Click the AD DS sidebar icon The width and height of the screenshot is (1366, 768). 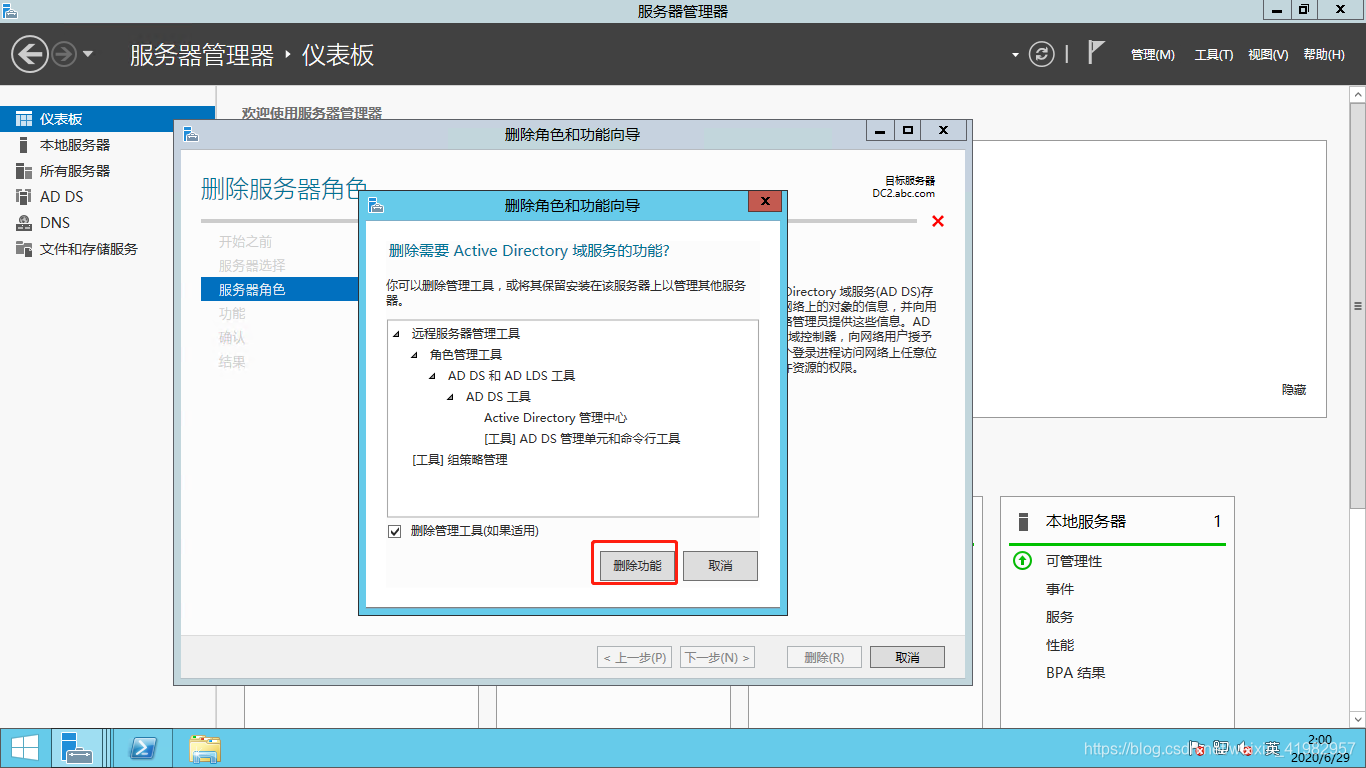click(24, 197)
